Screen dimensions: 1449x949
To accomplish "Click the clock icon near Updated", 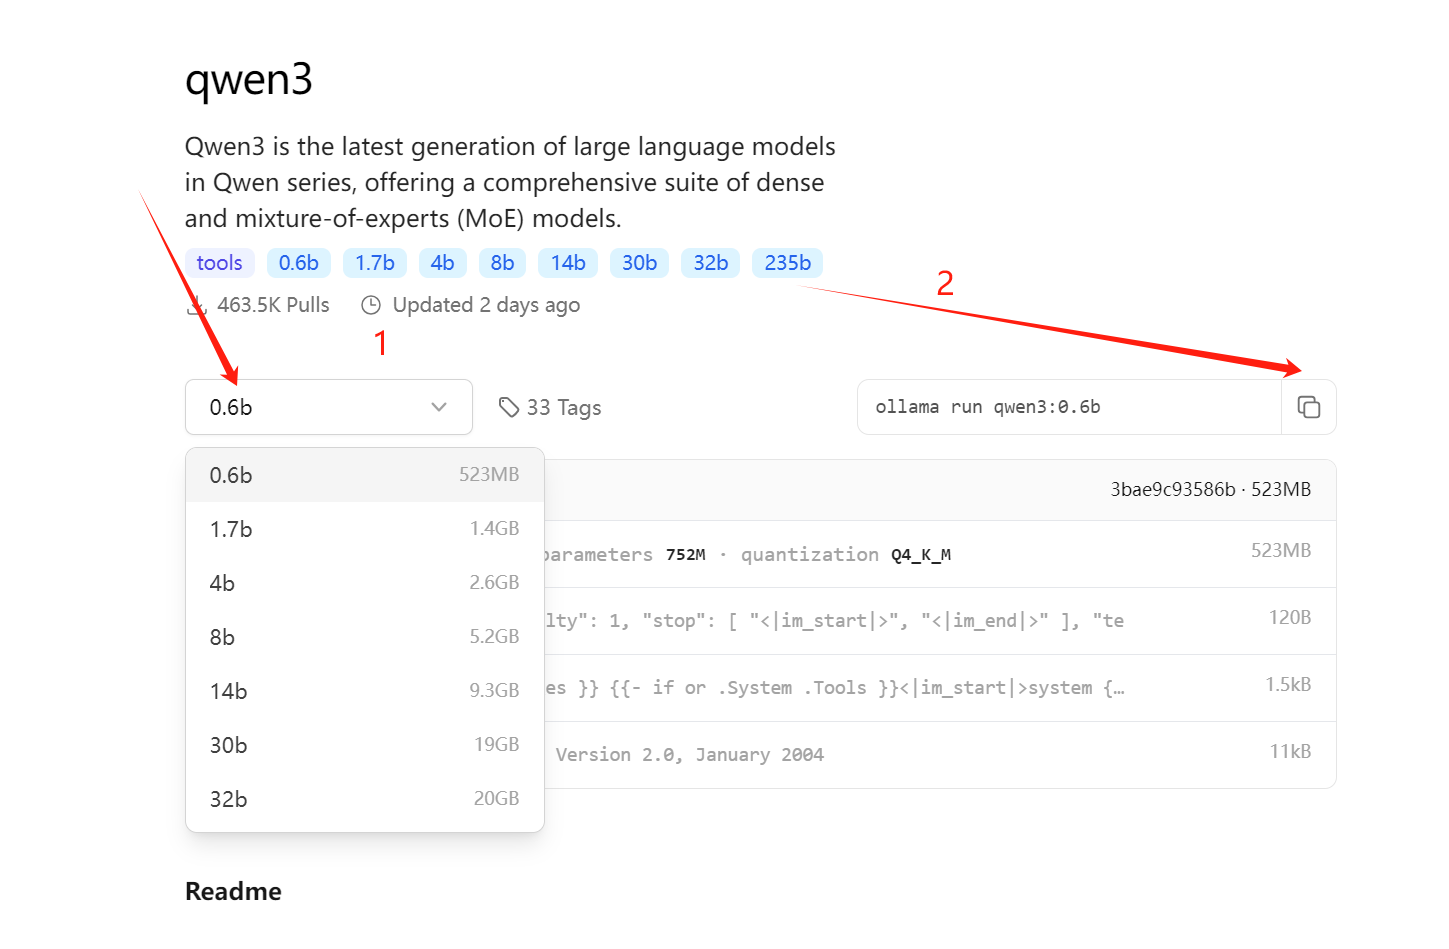I will click(371, 305).
